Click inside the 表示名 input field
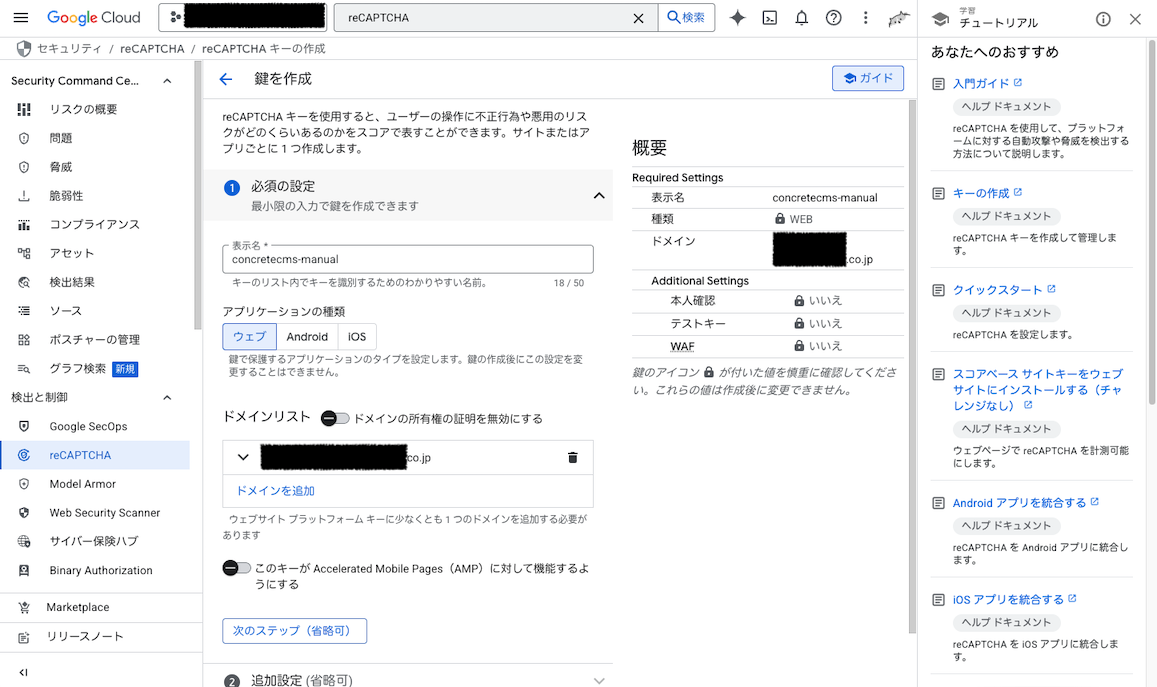Image resolution: width=1157 pixels, height=687 pixels. (x=408, y=259)
